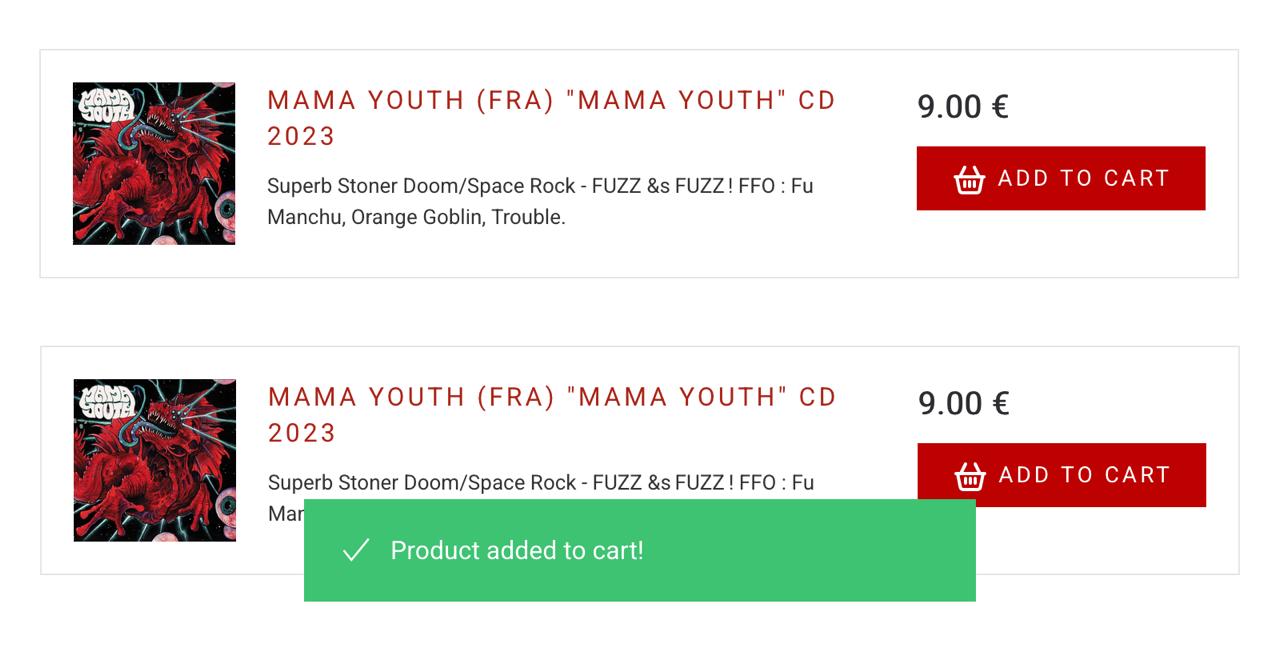Click basket icon in second Add to Cart button
This screenshot has height=656, width=1280.
click(x=970, y=476)
